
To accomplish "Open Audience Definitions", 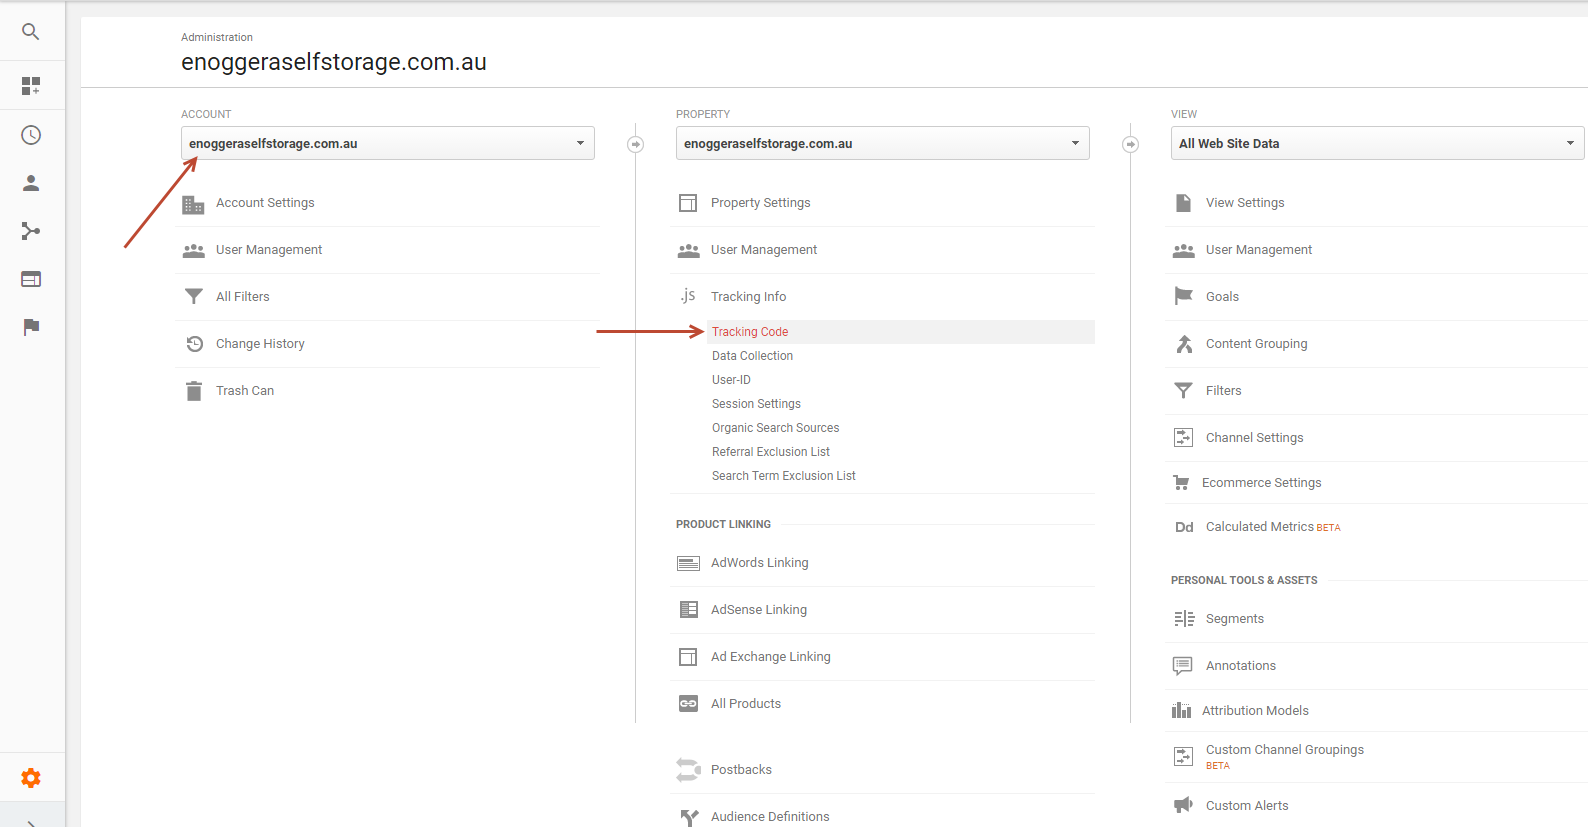I will (770, 817).
